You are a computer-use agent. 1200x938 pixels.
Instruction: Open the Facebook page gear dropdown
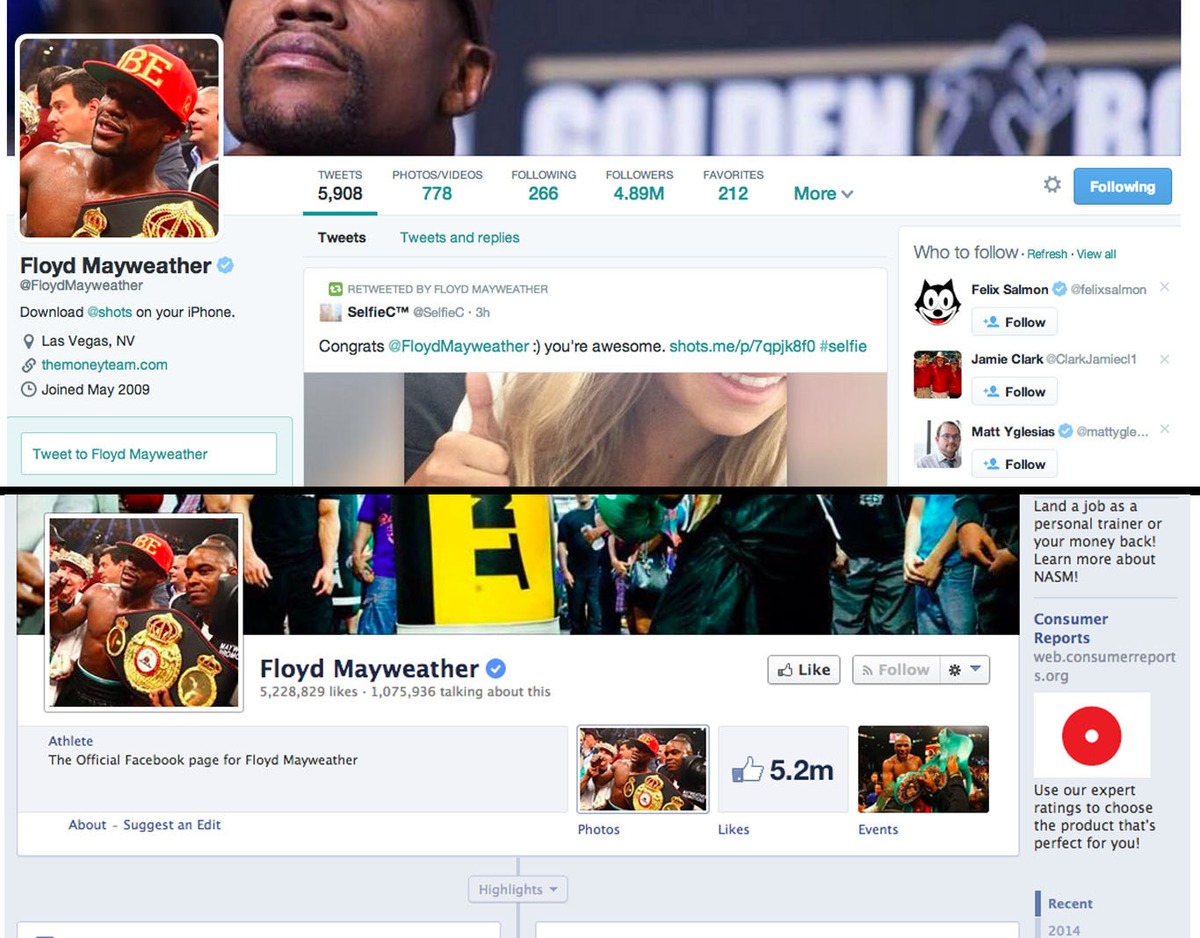pos(965,670)
